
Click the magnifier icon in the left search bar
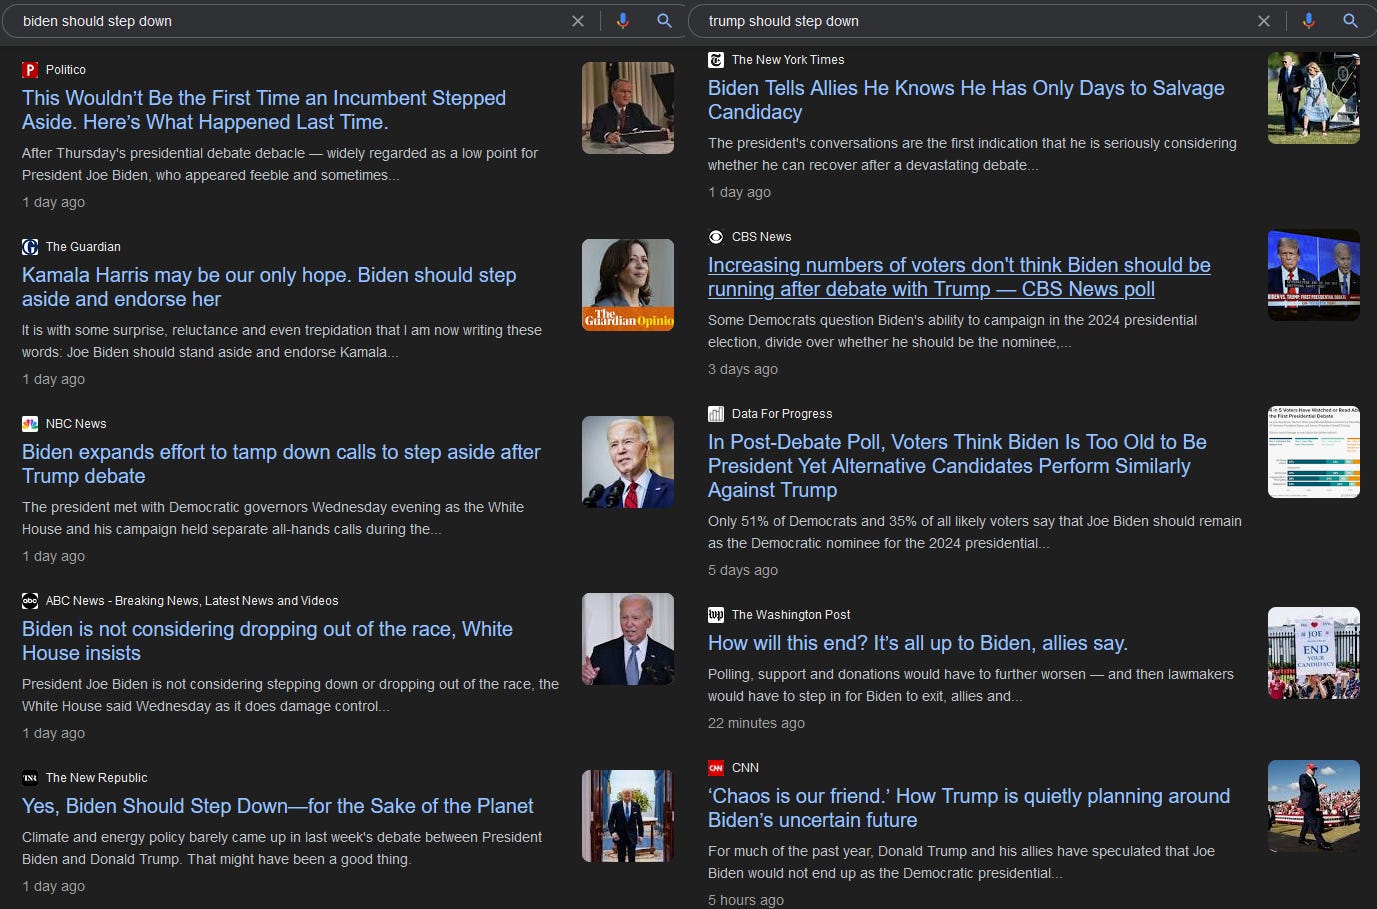664,21
